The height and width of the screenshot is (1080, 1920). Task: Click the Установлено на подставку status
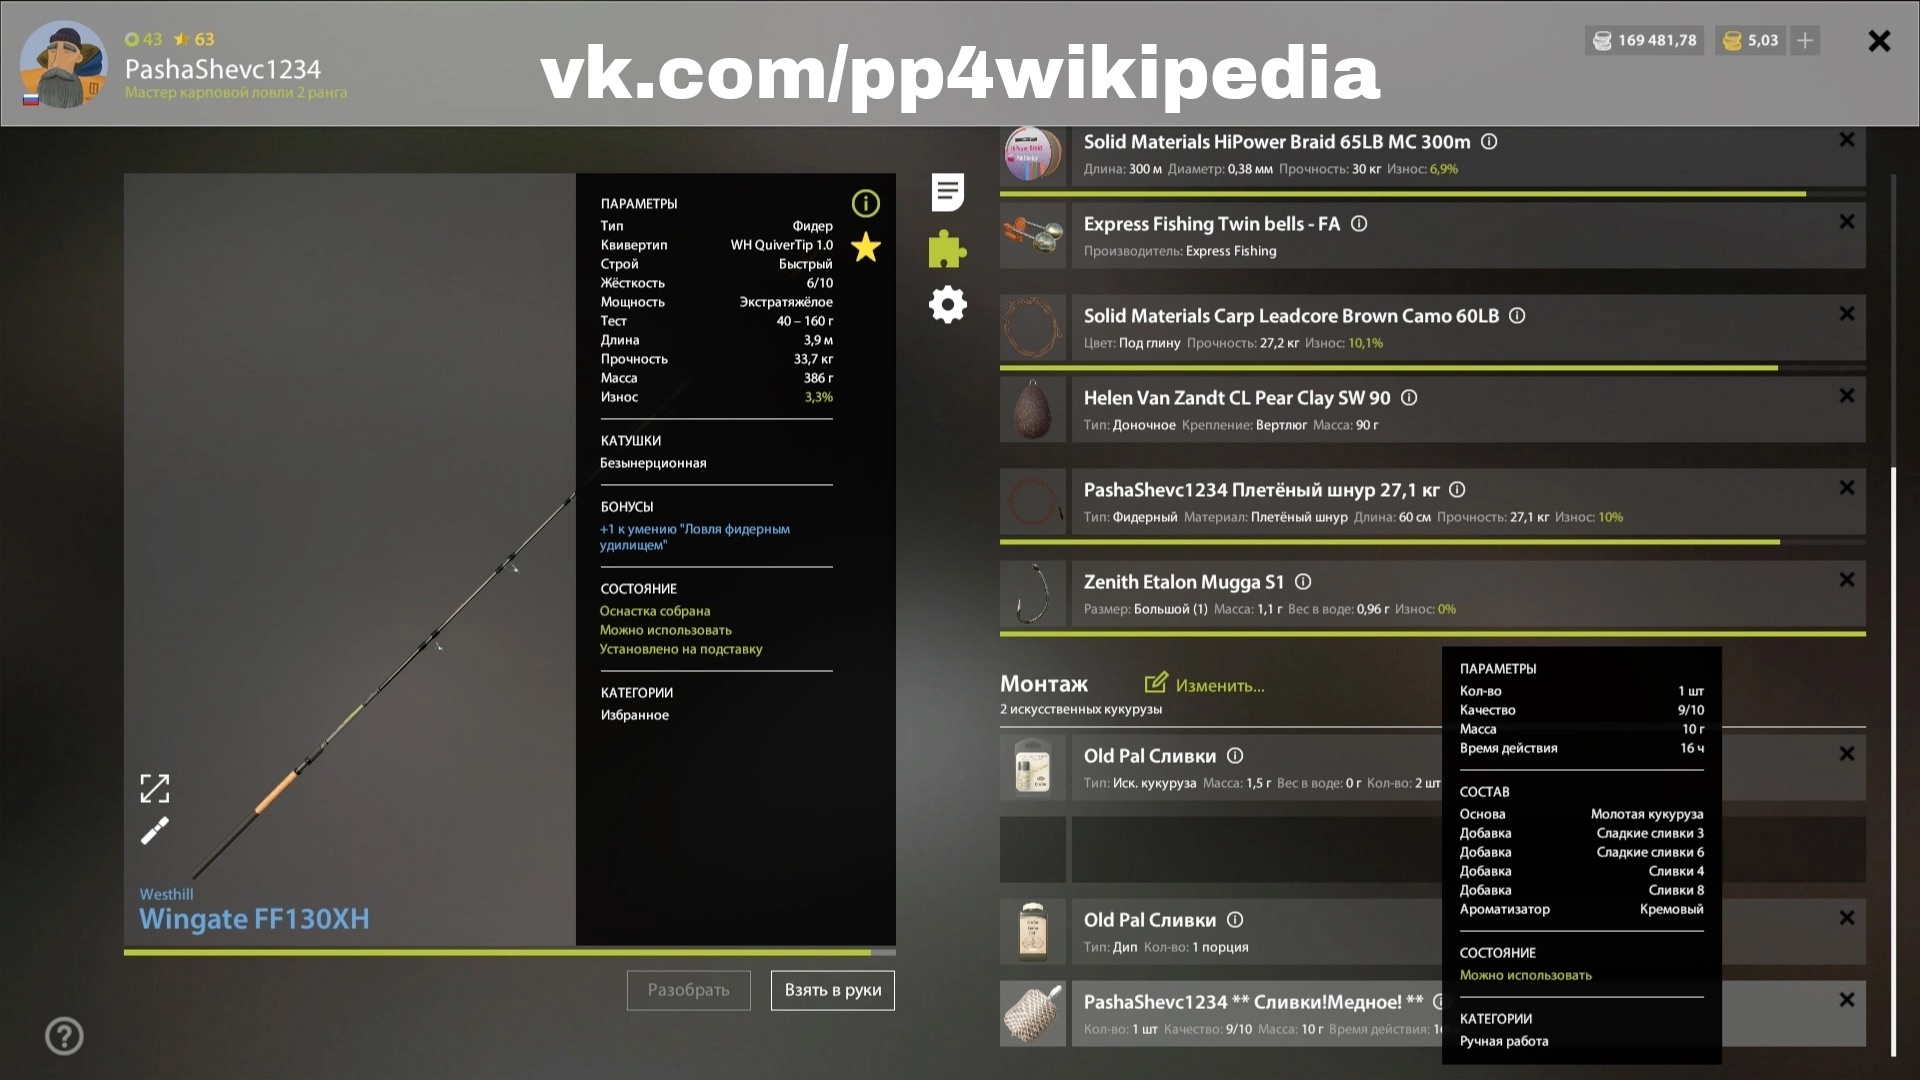(x=681, y=649)
